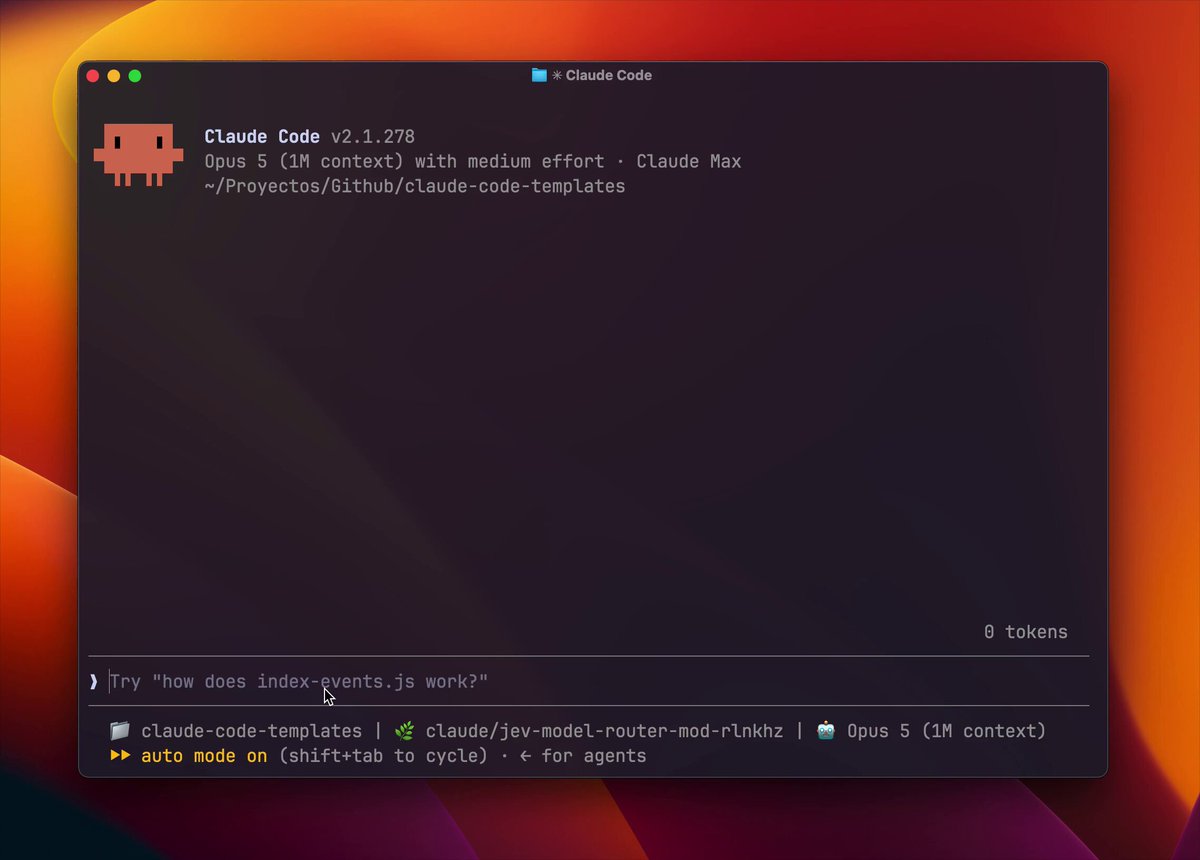Click the "0 tokens" counter
Viewport: 1200px width, 860px height.
point(1026,632)
